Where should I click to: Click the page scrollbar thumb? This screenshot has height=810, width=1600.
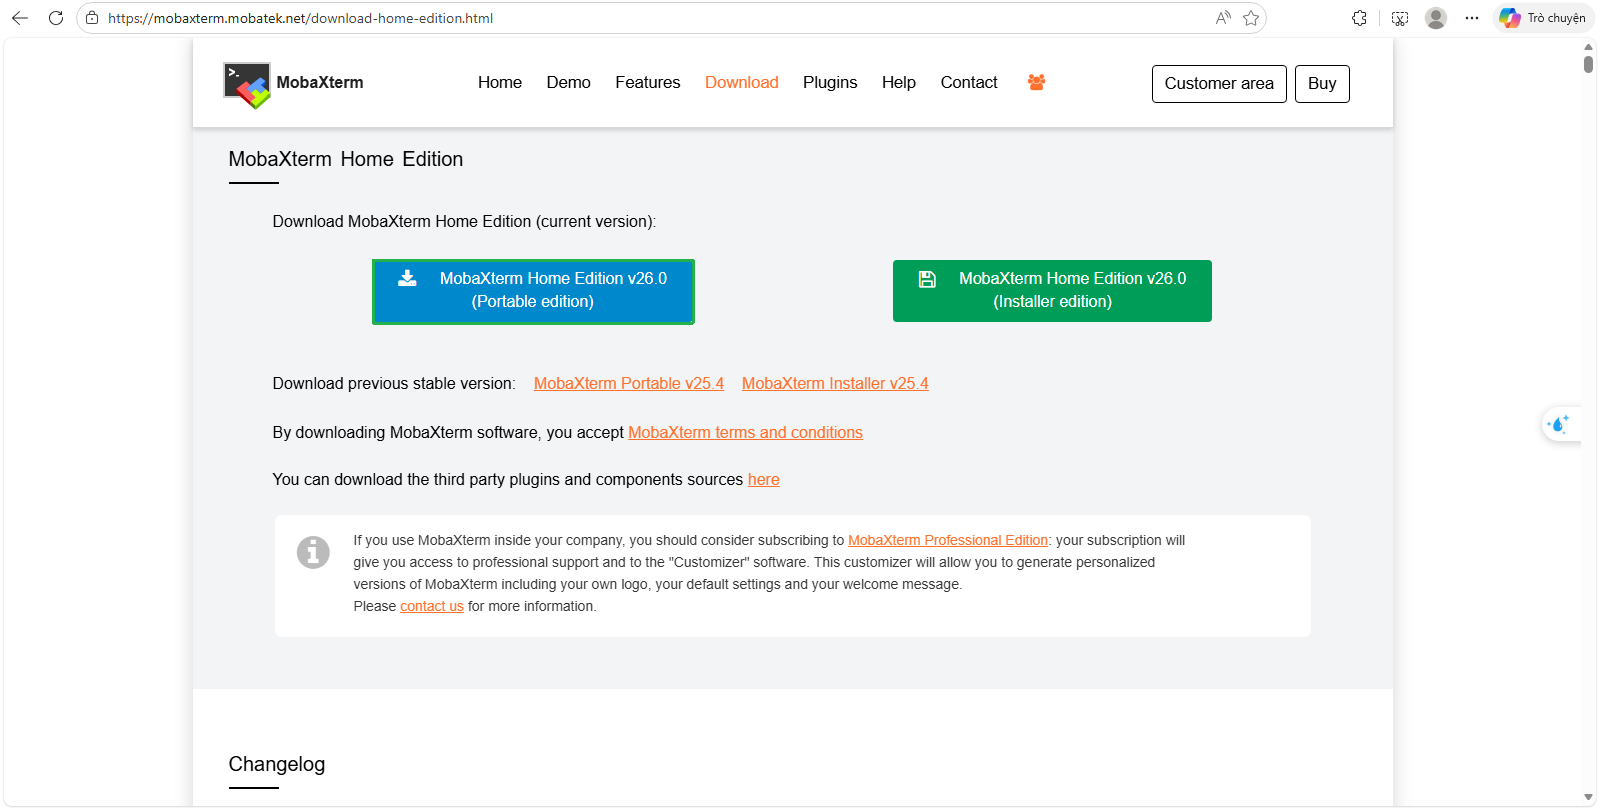[x=1588, y=64]
